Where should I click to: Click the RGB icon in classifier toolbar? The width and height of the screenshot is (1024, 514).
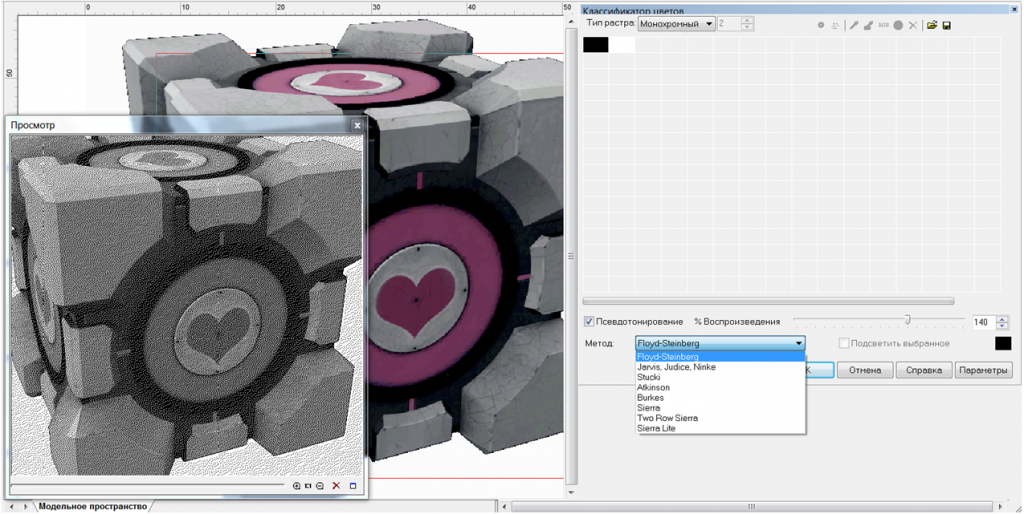click(884, 25)
